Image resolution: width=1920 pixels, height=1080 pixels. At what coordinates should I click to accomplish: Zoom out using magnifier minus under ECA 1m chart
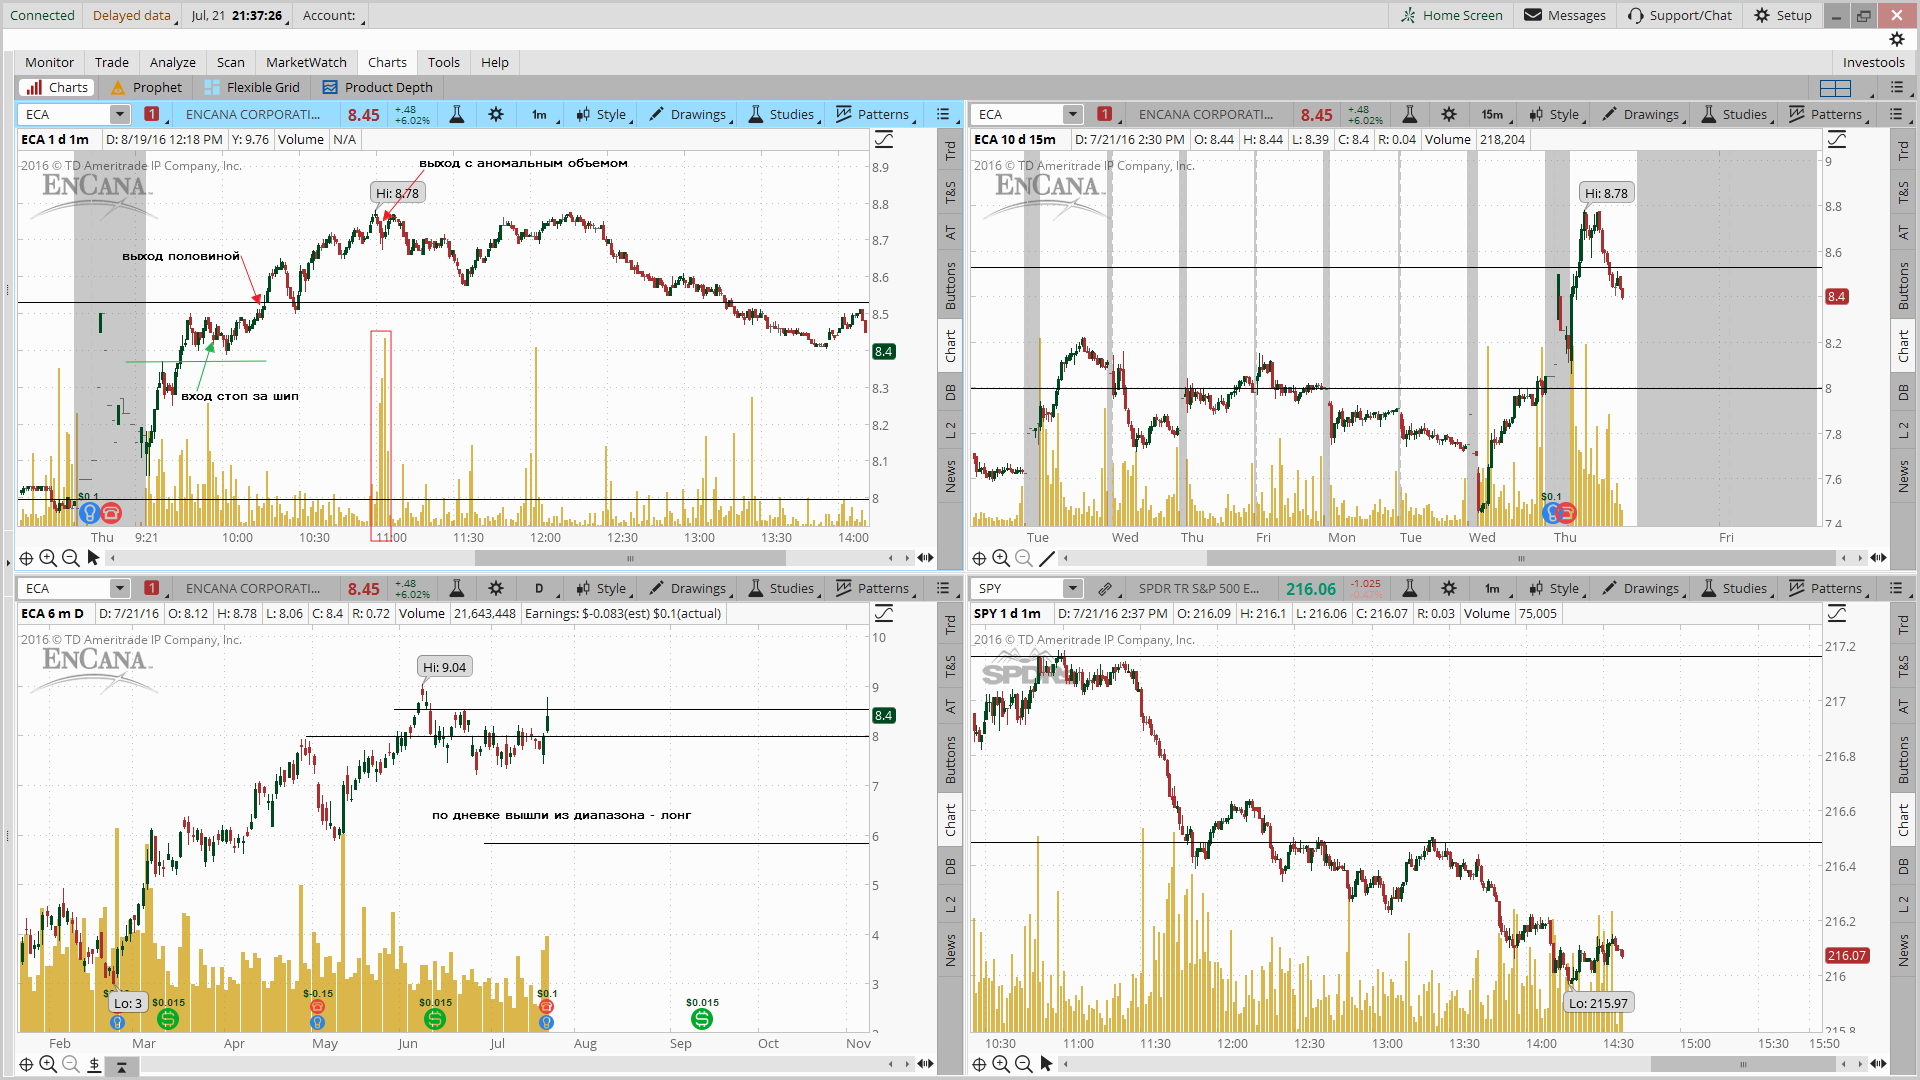70,558
